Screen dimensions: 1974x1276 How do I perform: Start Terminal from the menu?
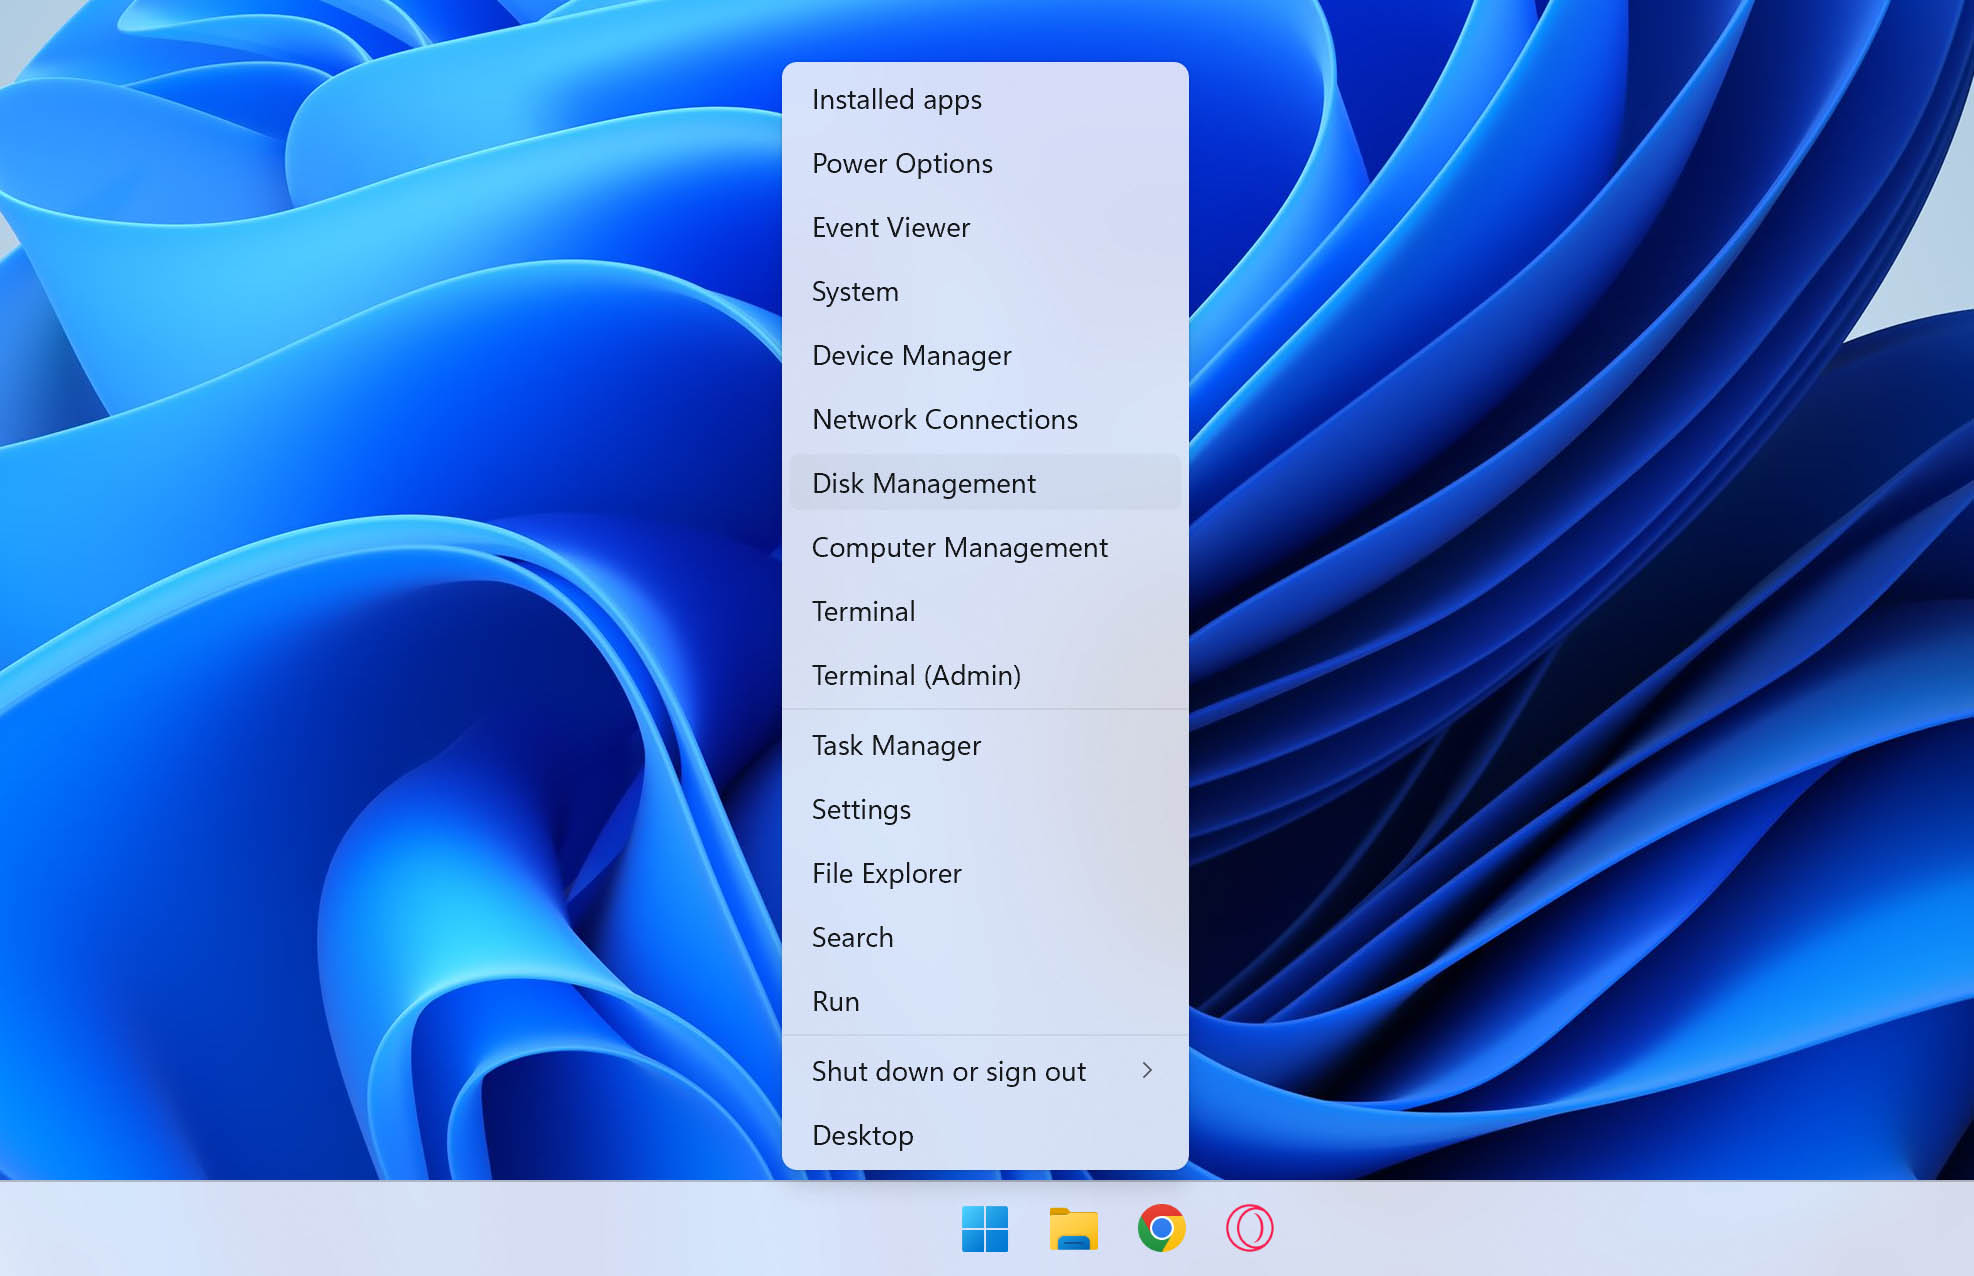(863, 612)
